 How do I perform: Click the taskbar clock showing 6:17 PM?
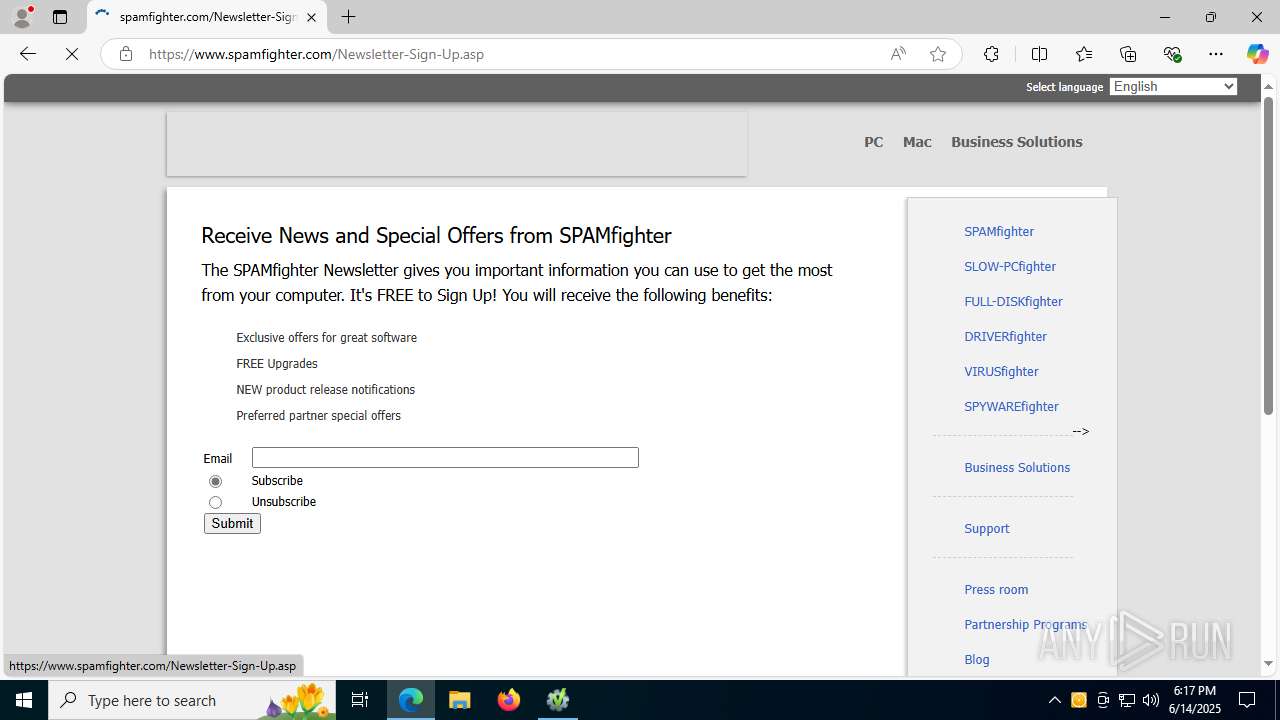click(1195, 700)
